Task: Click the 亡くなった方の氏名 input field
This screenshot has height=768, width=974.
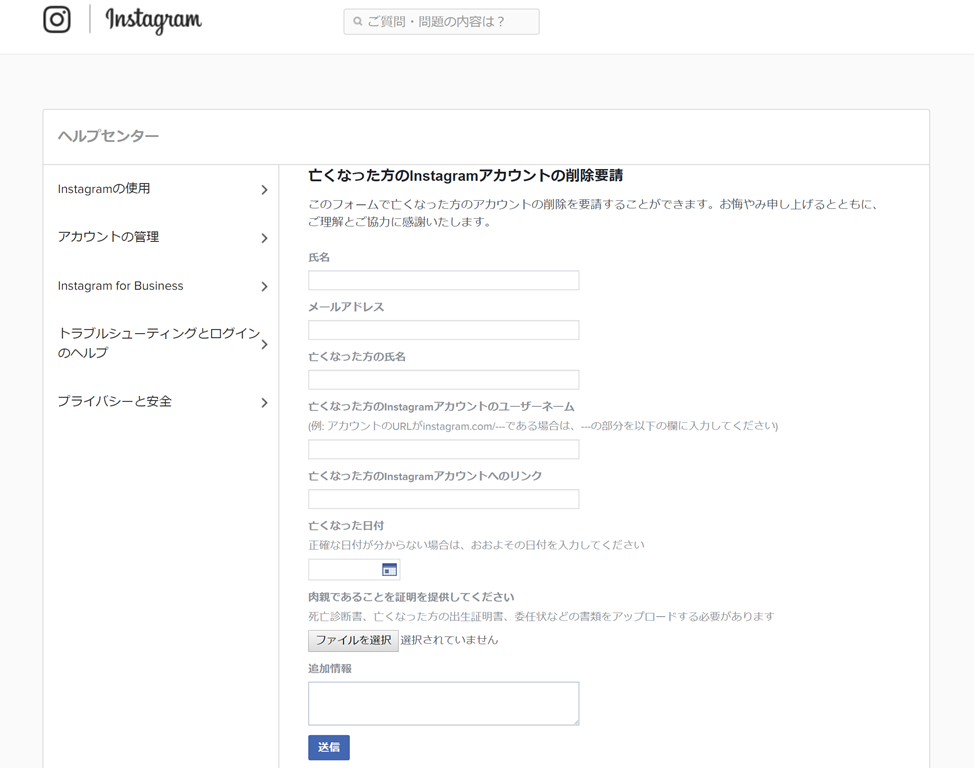Action: 444,380
